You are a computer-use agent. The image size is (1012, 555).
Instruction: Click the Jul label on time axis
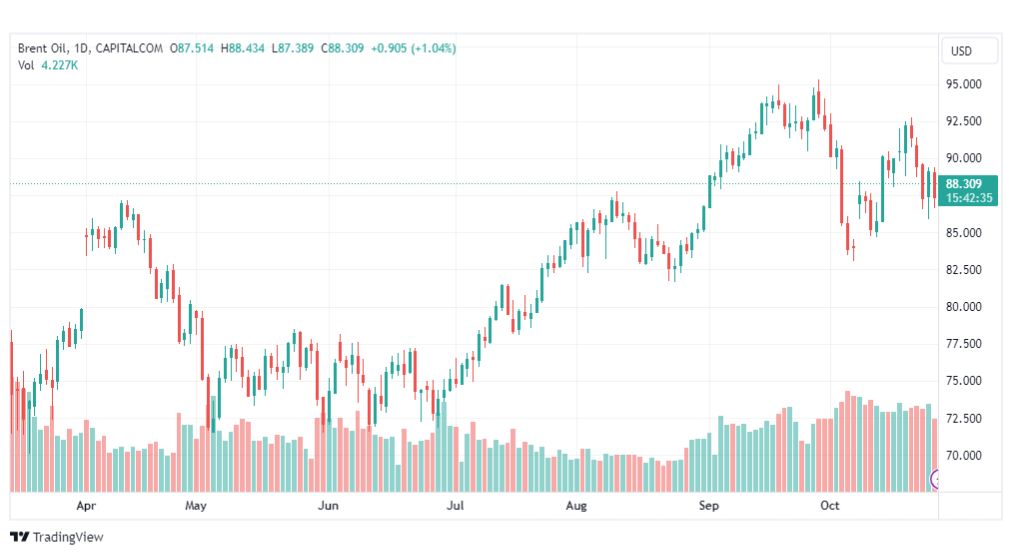tap(455, 506)
